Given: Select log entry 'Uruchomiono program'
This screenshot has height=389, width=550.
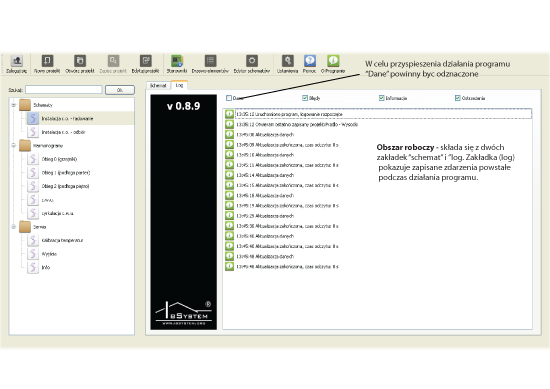Looking at the screenshot, I should [x=384, y=114].
